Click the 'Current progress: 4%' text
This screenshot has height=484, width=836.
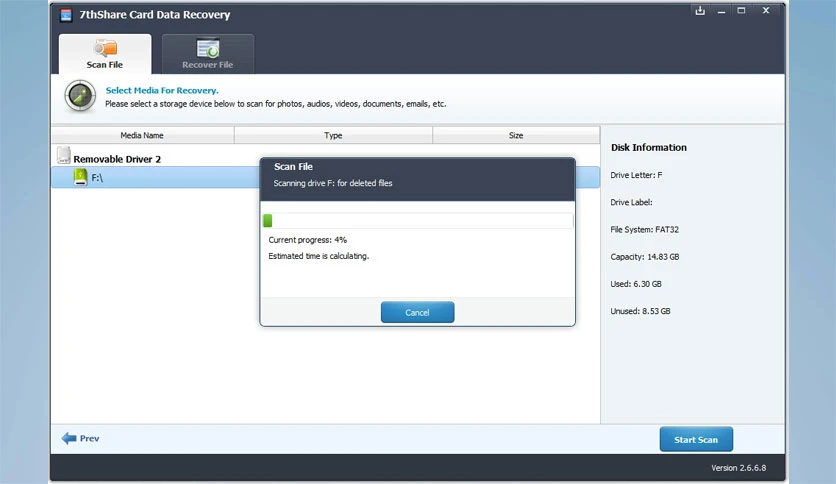[x=308, y=240]
